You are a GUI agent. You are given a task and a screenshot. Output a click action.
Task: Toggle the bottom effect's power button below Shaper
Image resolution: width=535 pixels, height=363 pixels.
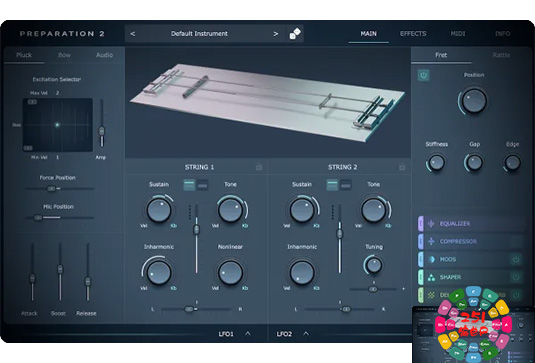(516, 294)
